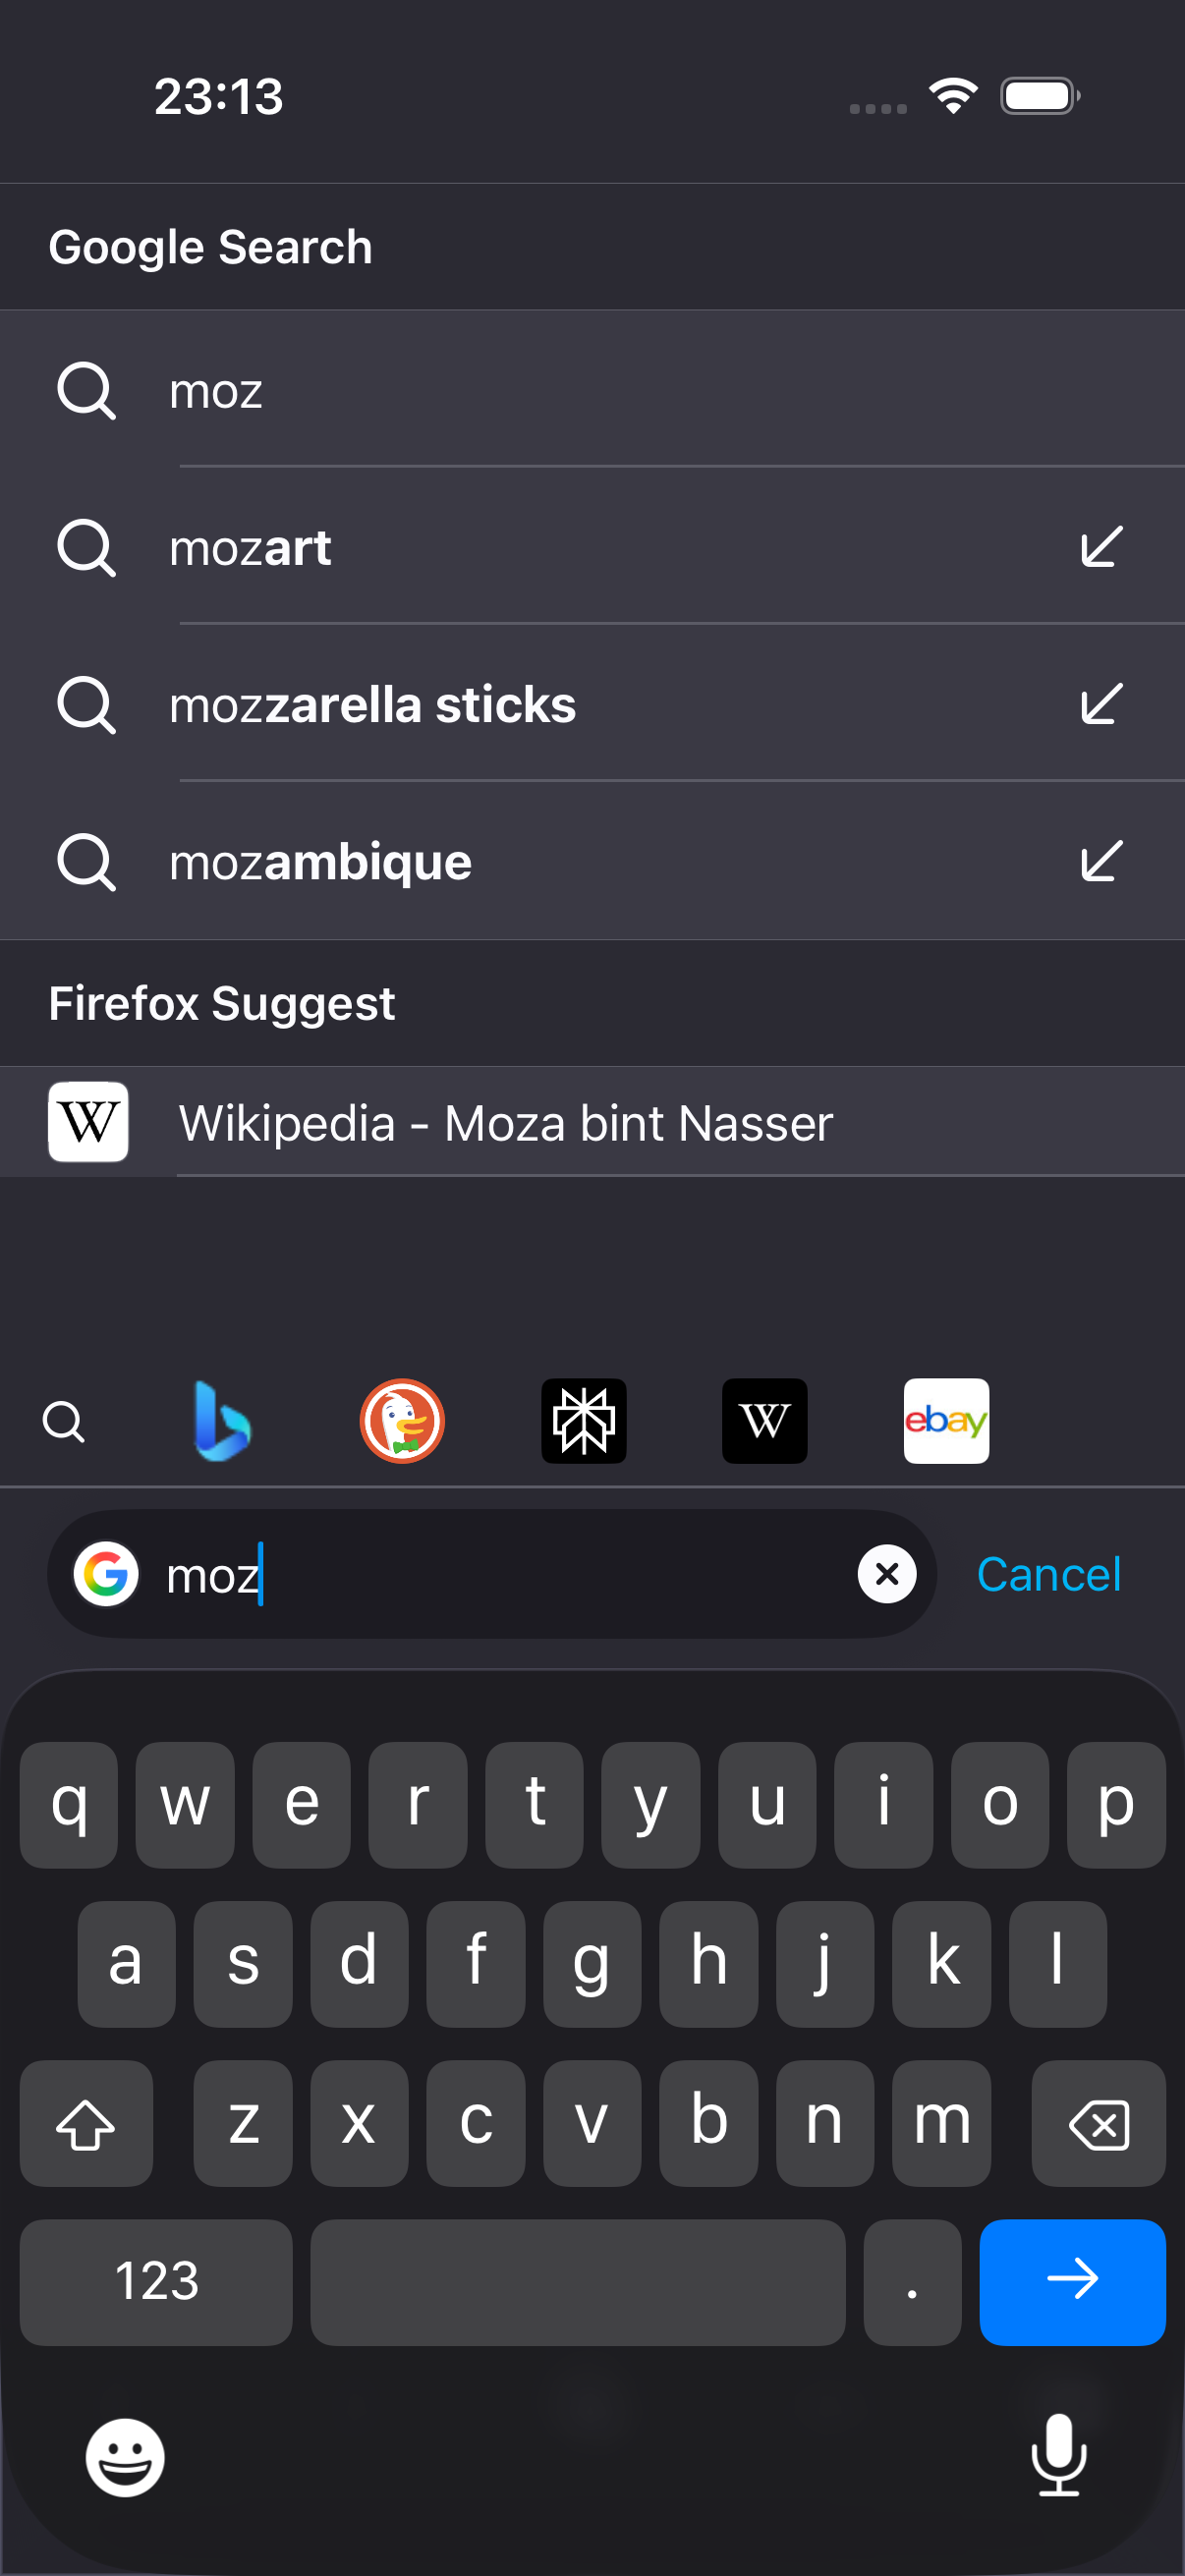The image size is (1185, 2576).
Task: Fill search bar with mozart using arrow
Action: point(1102,547)
